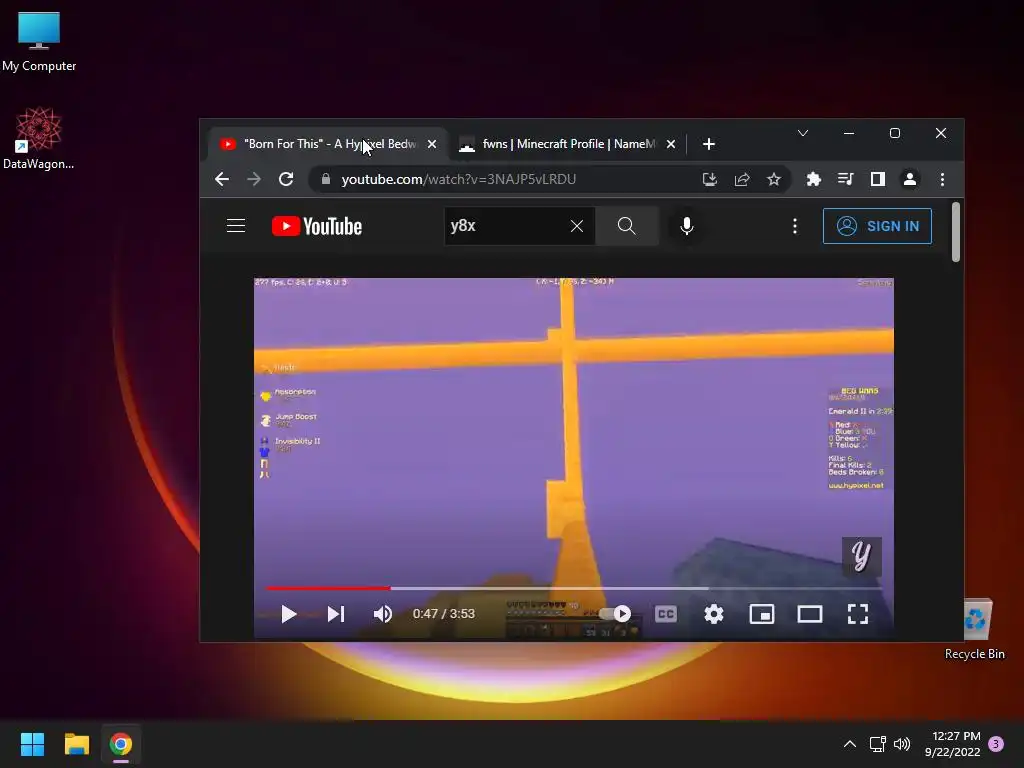This screenshot has height=768, width=1024.
Task: Close the fwns NameMC tab
Action: (x=671, y=144)
